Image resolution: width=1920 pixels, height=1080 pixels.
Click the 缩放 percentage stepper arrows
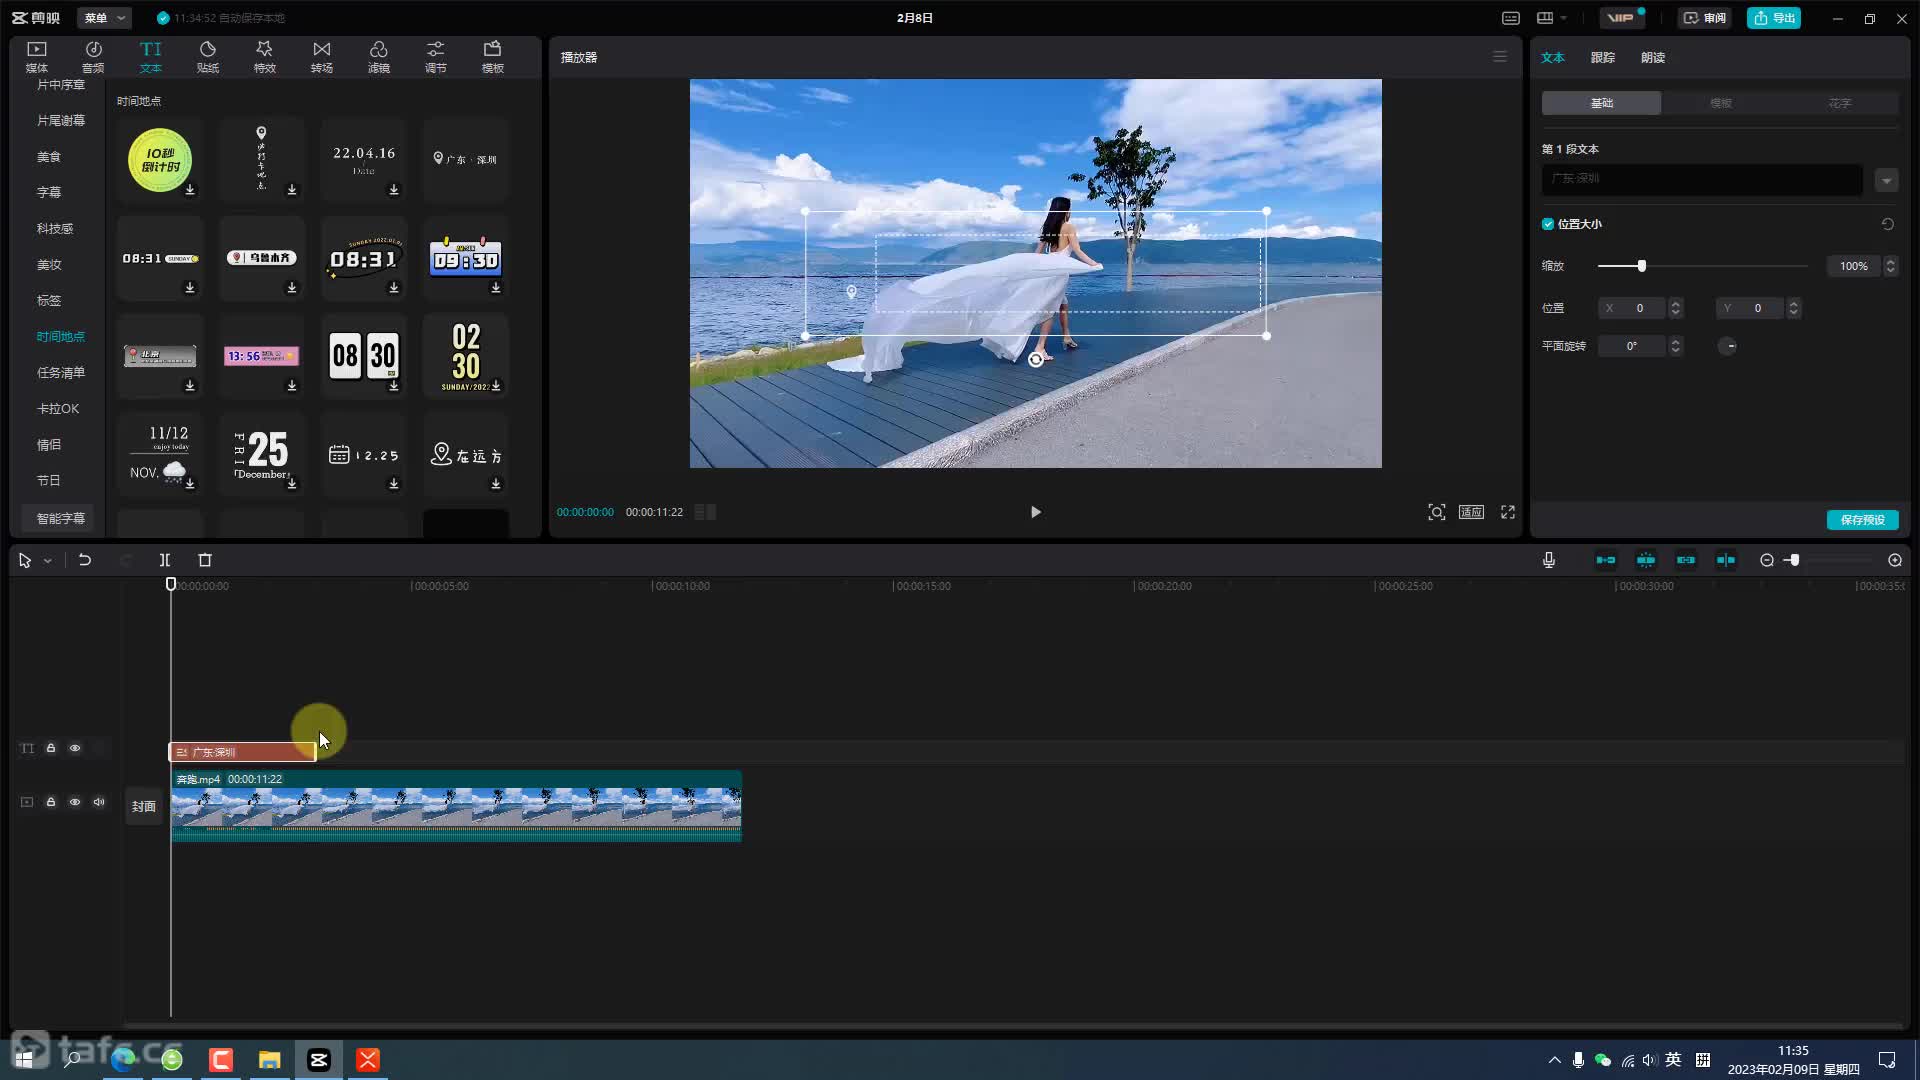[1890, 266]
